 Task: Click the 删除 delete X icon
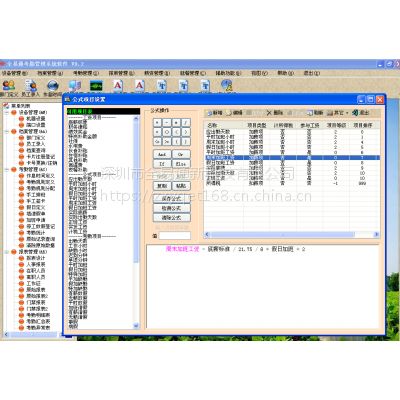tap(269, 113)
